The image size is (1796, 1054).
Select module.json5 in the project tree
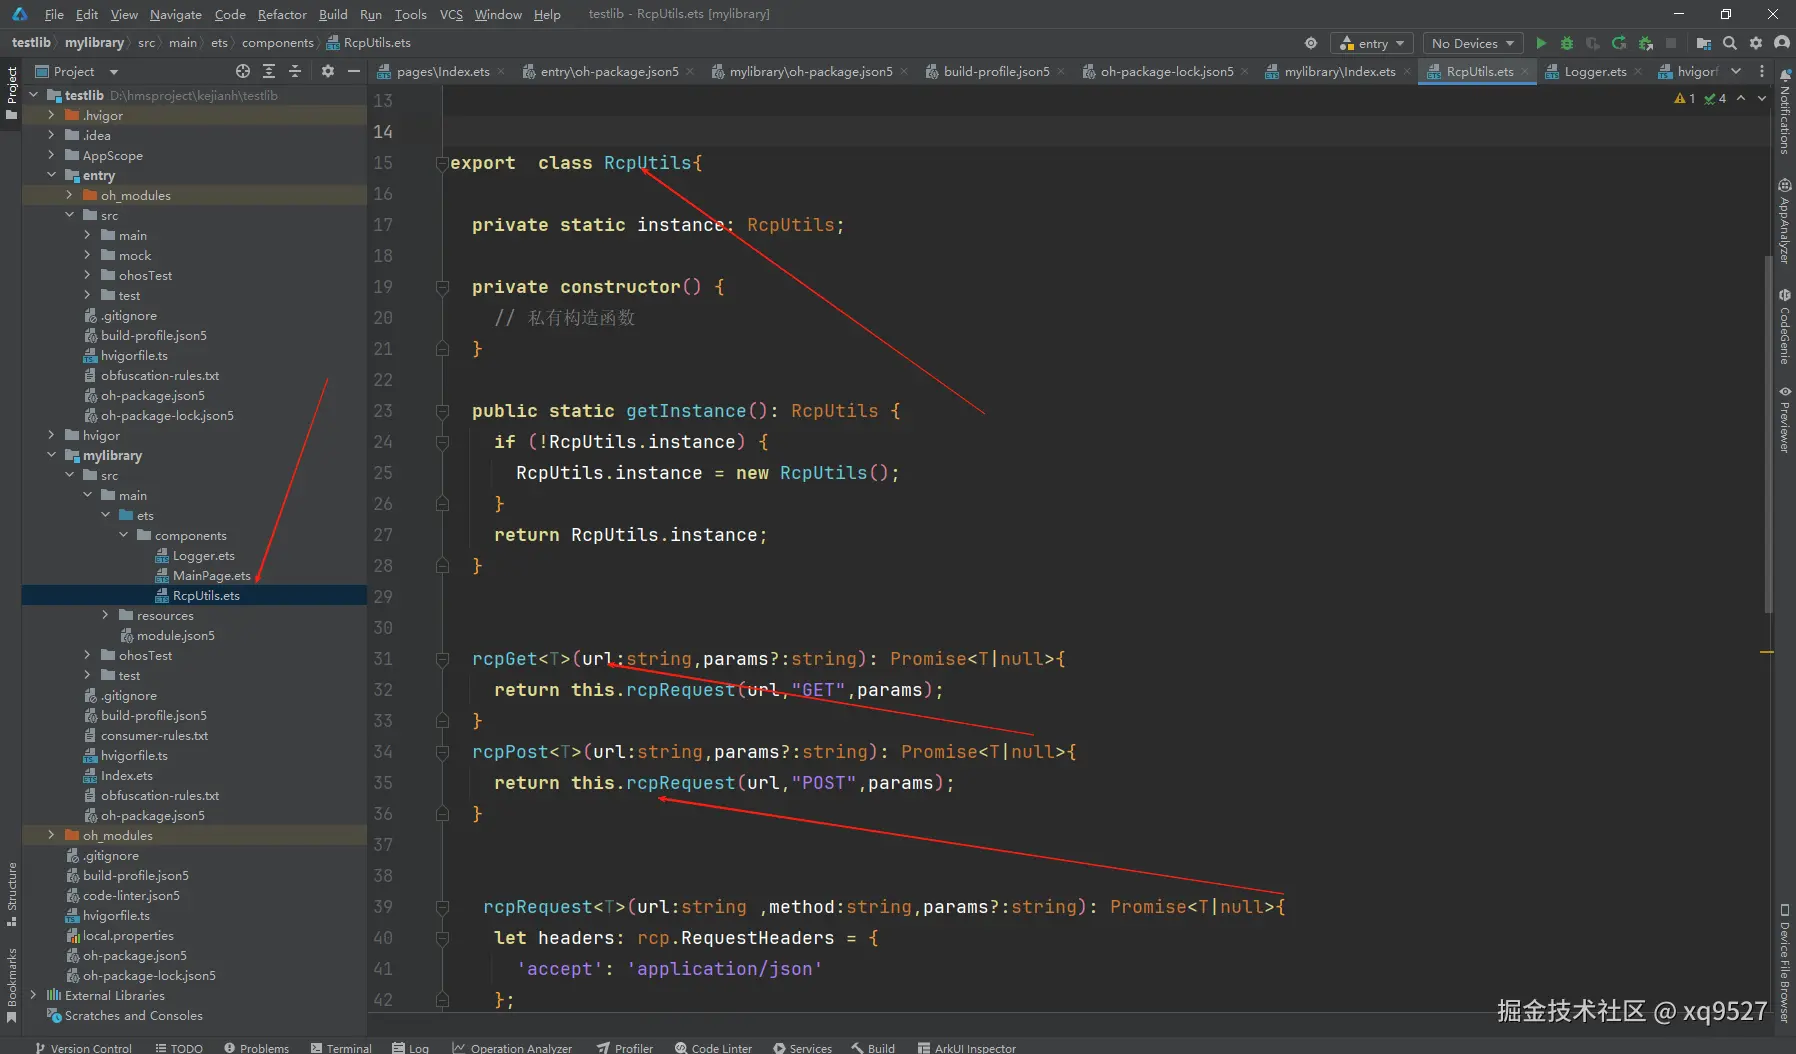click(175, 635)
